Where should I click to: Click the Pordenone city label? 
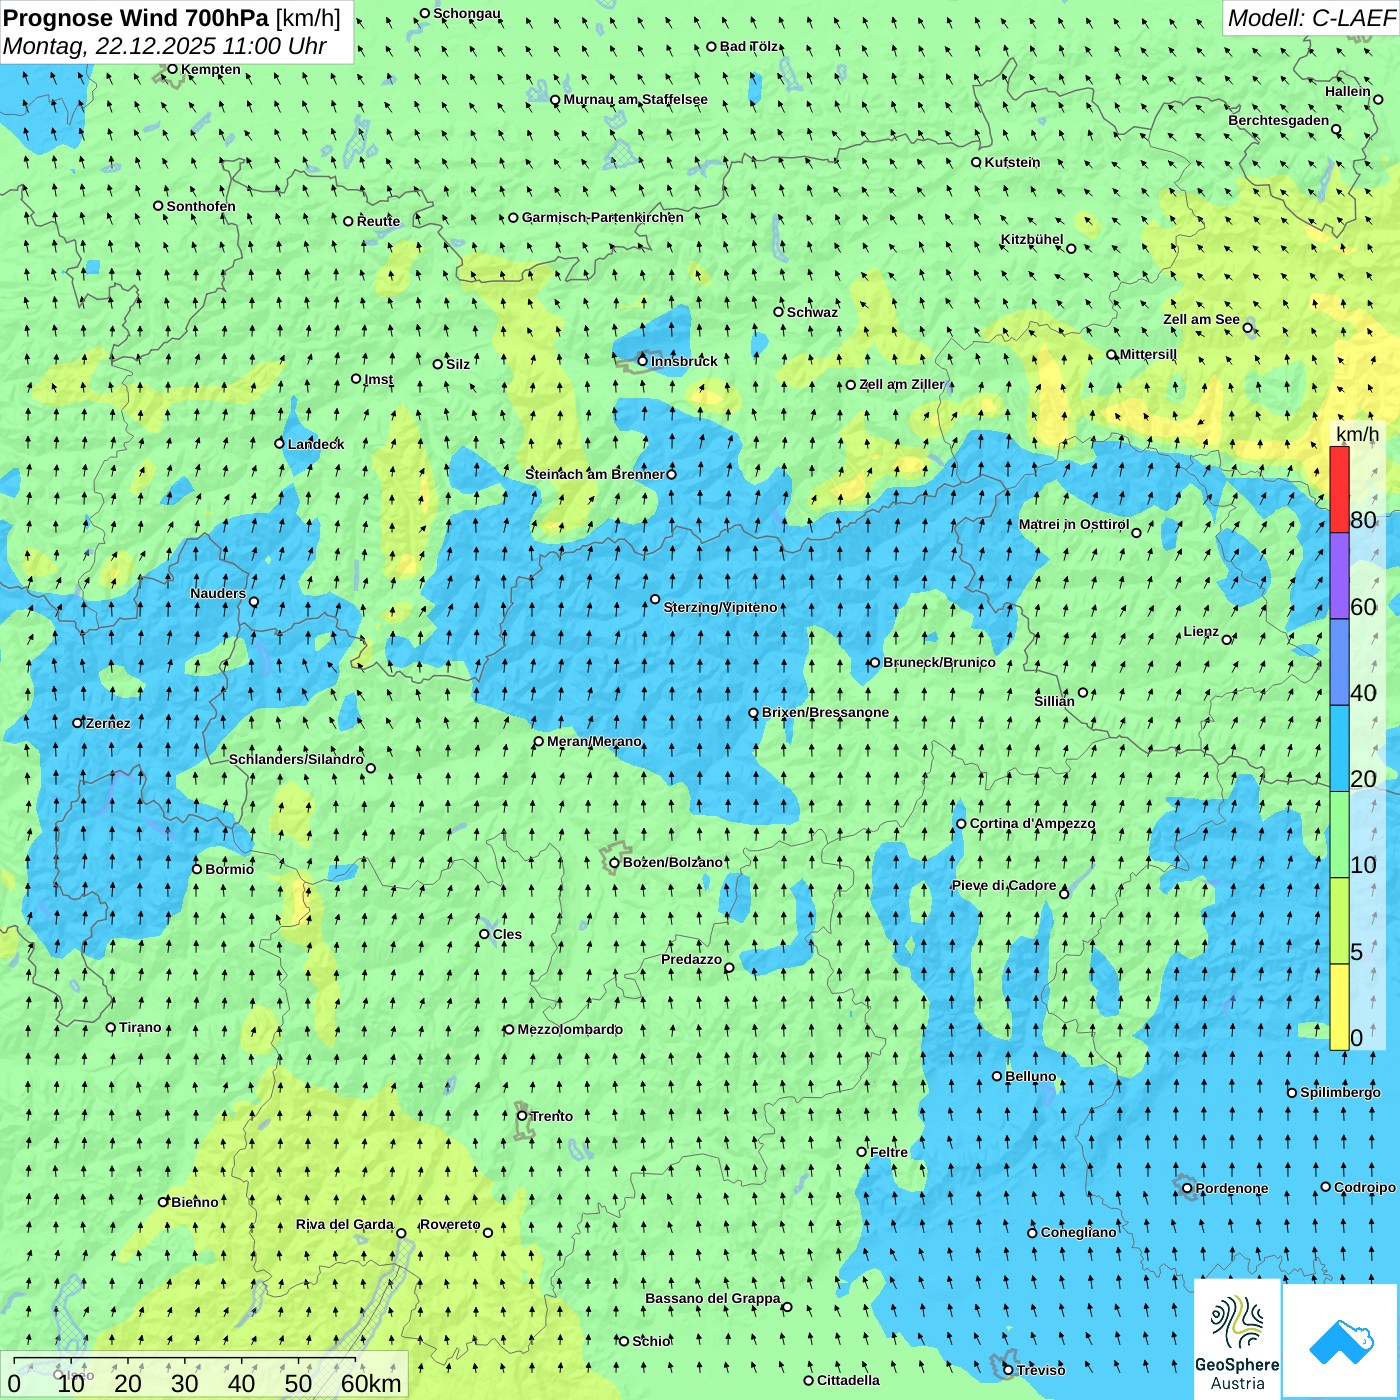(1232, 1188)
